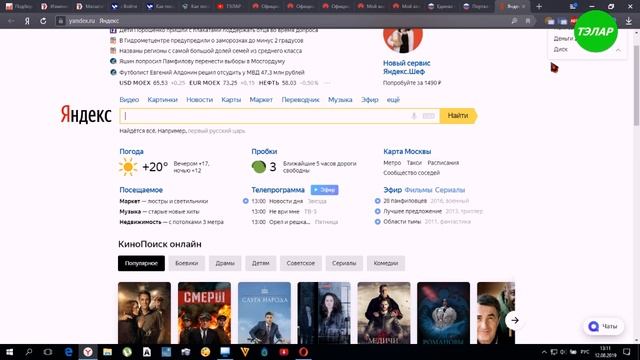
Task: Open the Карты service link
Action: [x=231, y=100]
